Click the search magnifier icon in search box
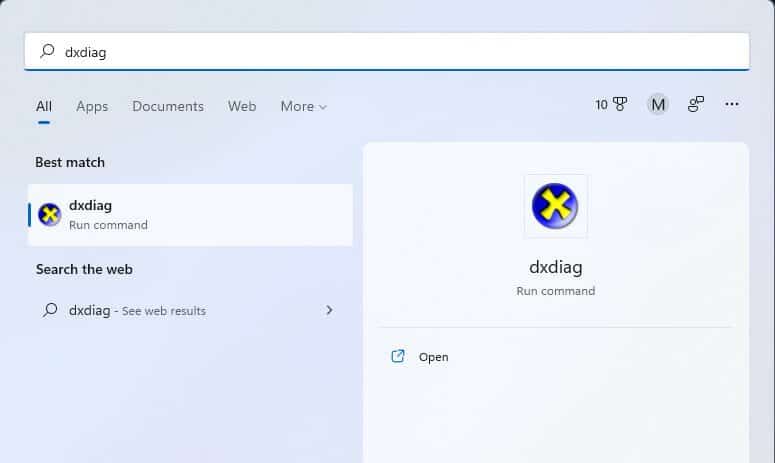 click(x=47, y=50)
